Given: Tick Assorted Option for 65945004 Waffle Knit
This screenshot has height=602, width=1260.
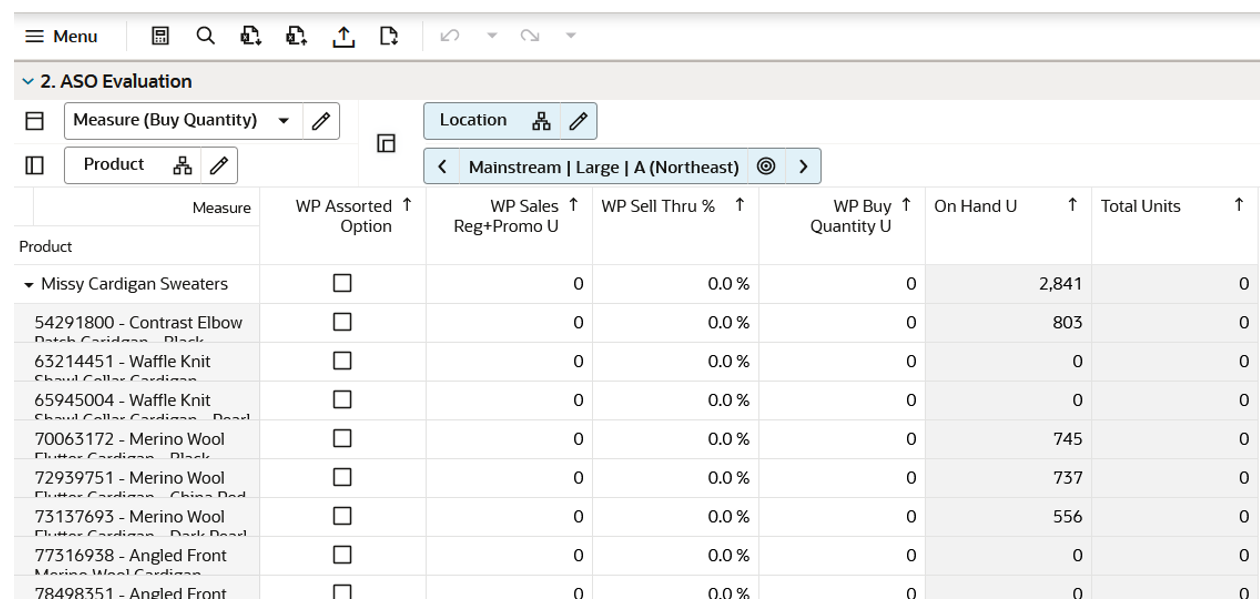Looking at the screenshot, I should tap(342, 400).
